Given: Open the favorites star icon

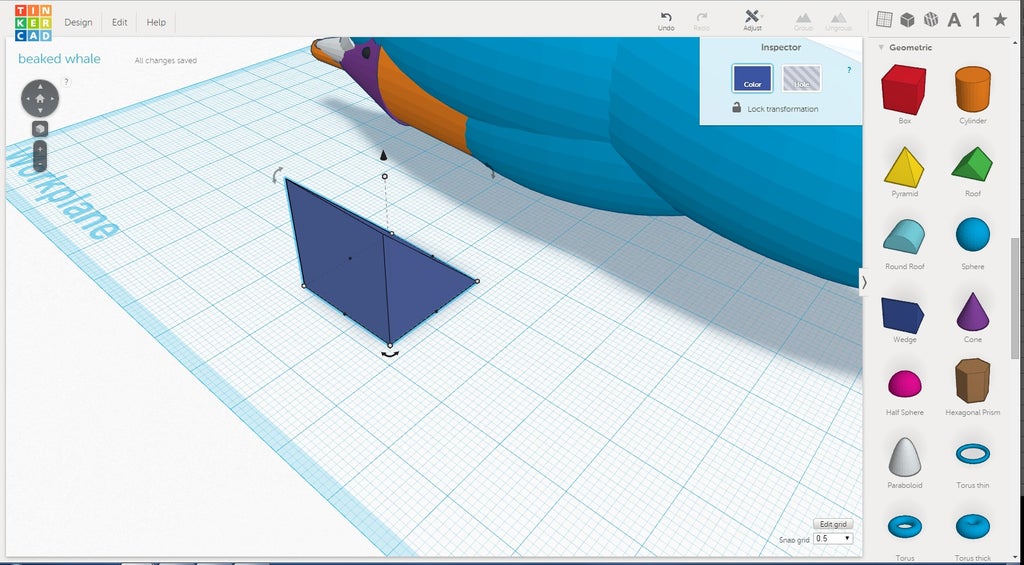Looking at the screenshot, I should [1000, 20].
